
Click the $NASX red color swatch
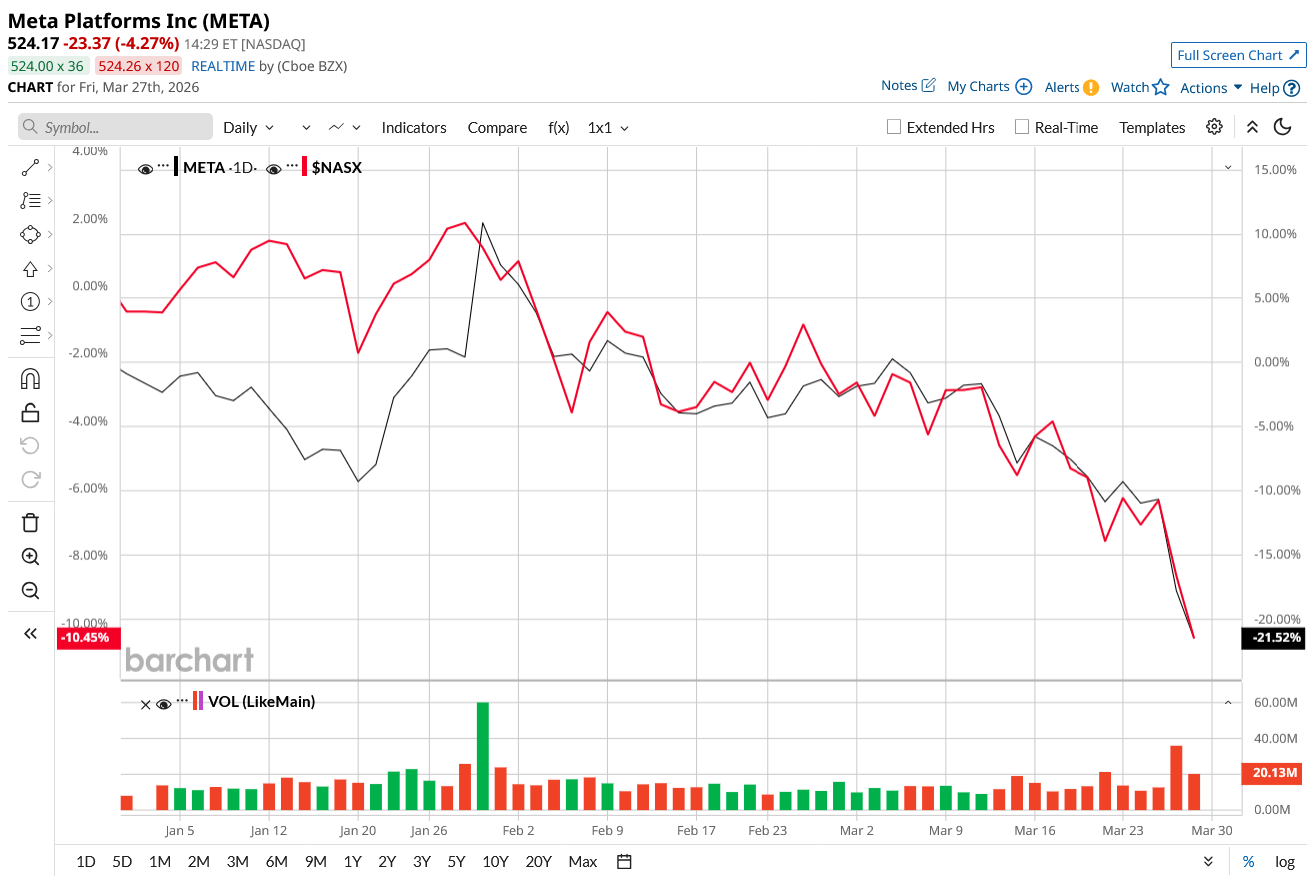tap(305, 167)
